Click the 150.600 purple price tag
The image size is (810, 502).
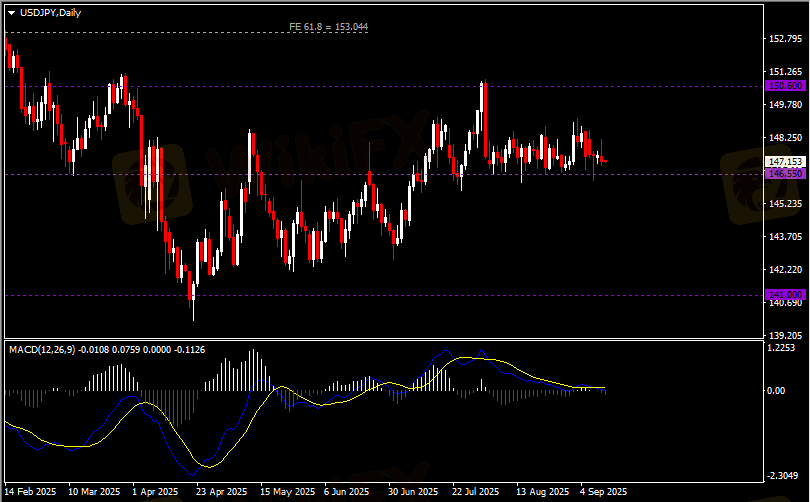coord(784,86)
